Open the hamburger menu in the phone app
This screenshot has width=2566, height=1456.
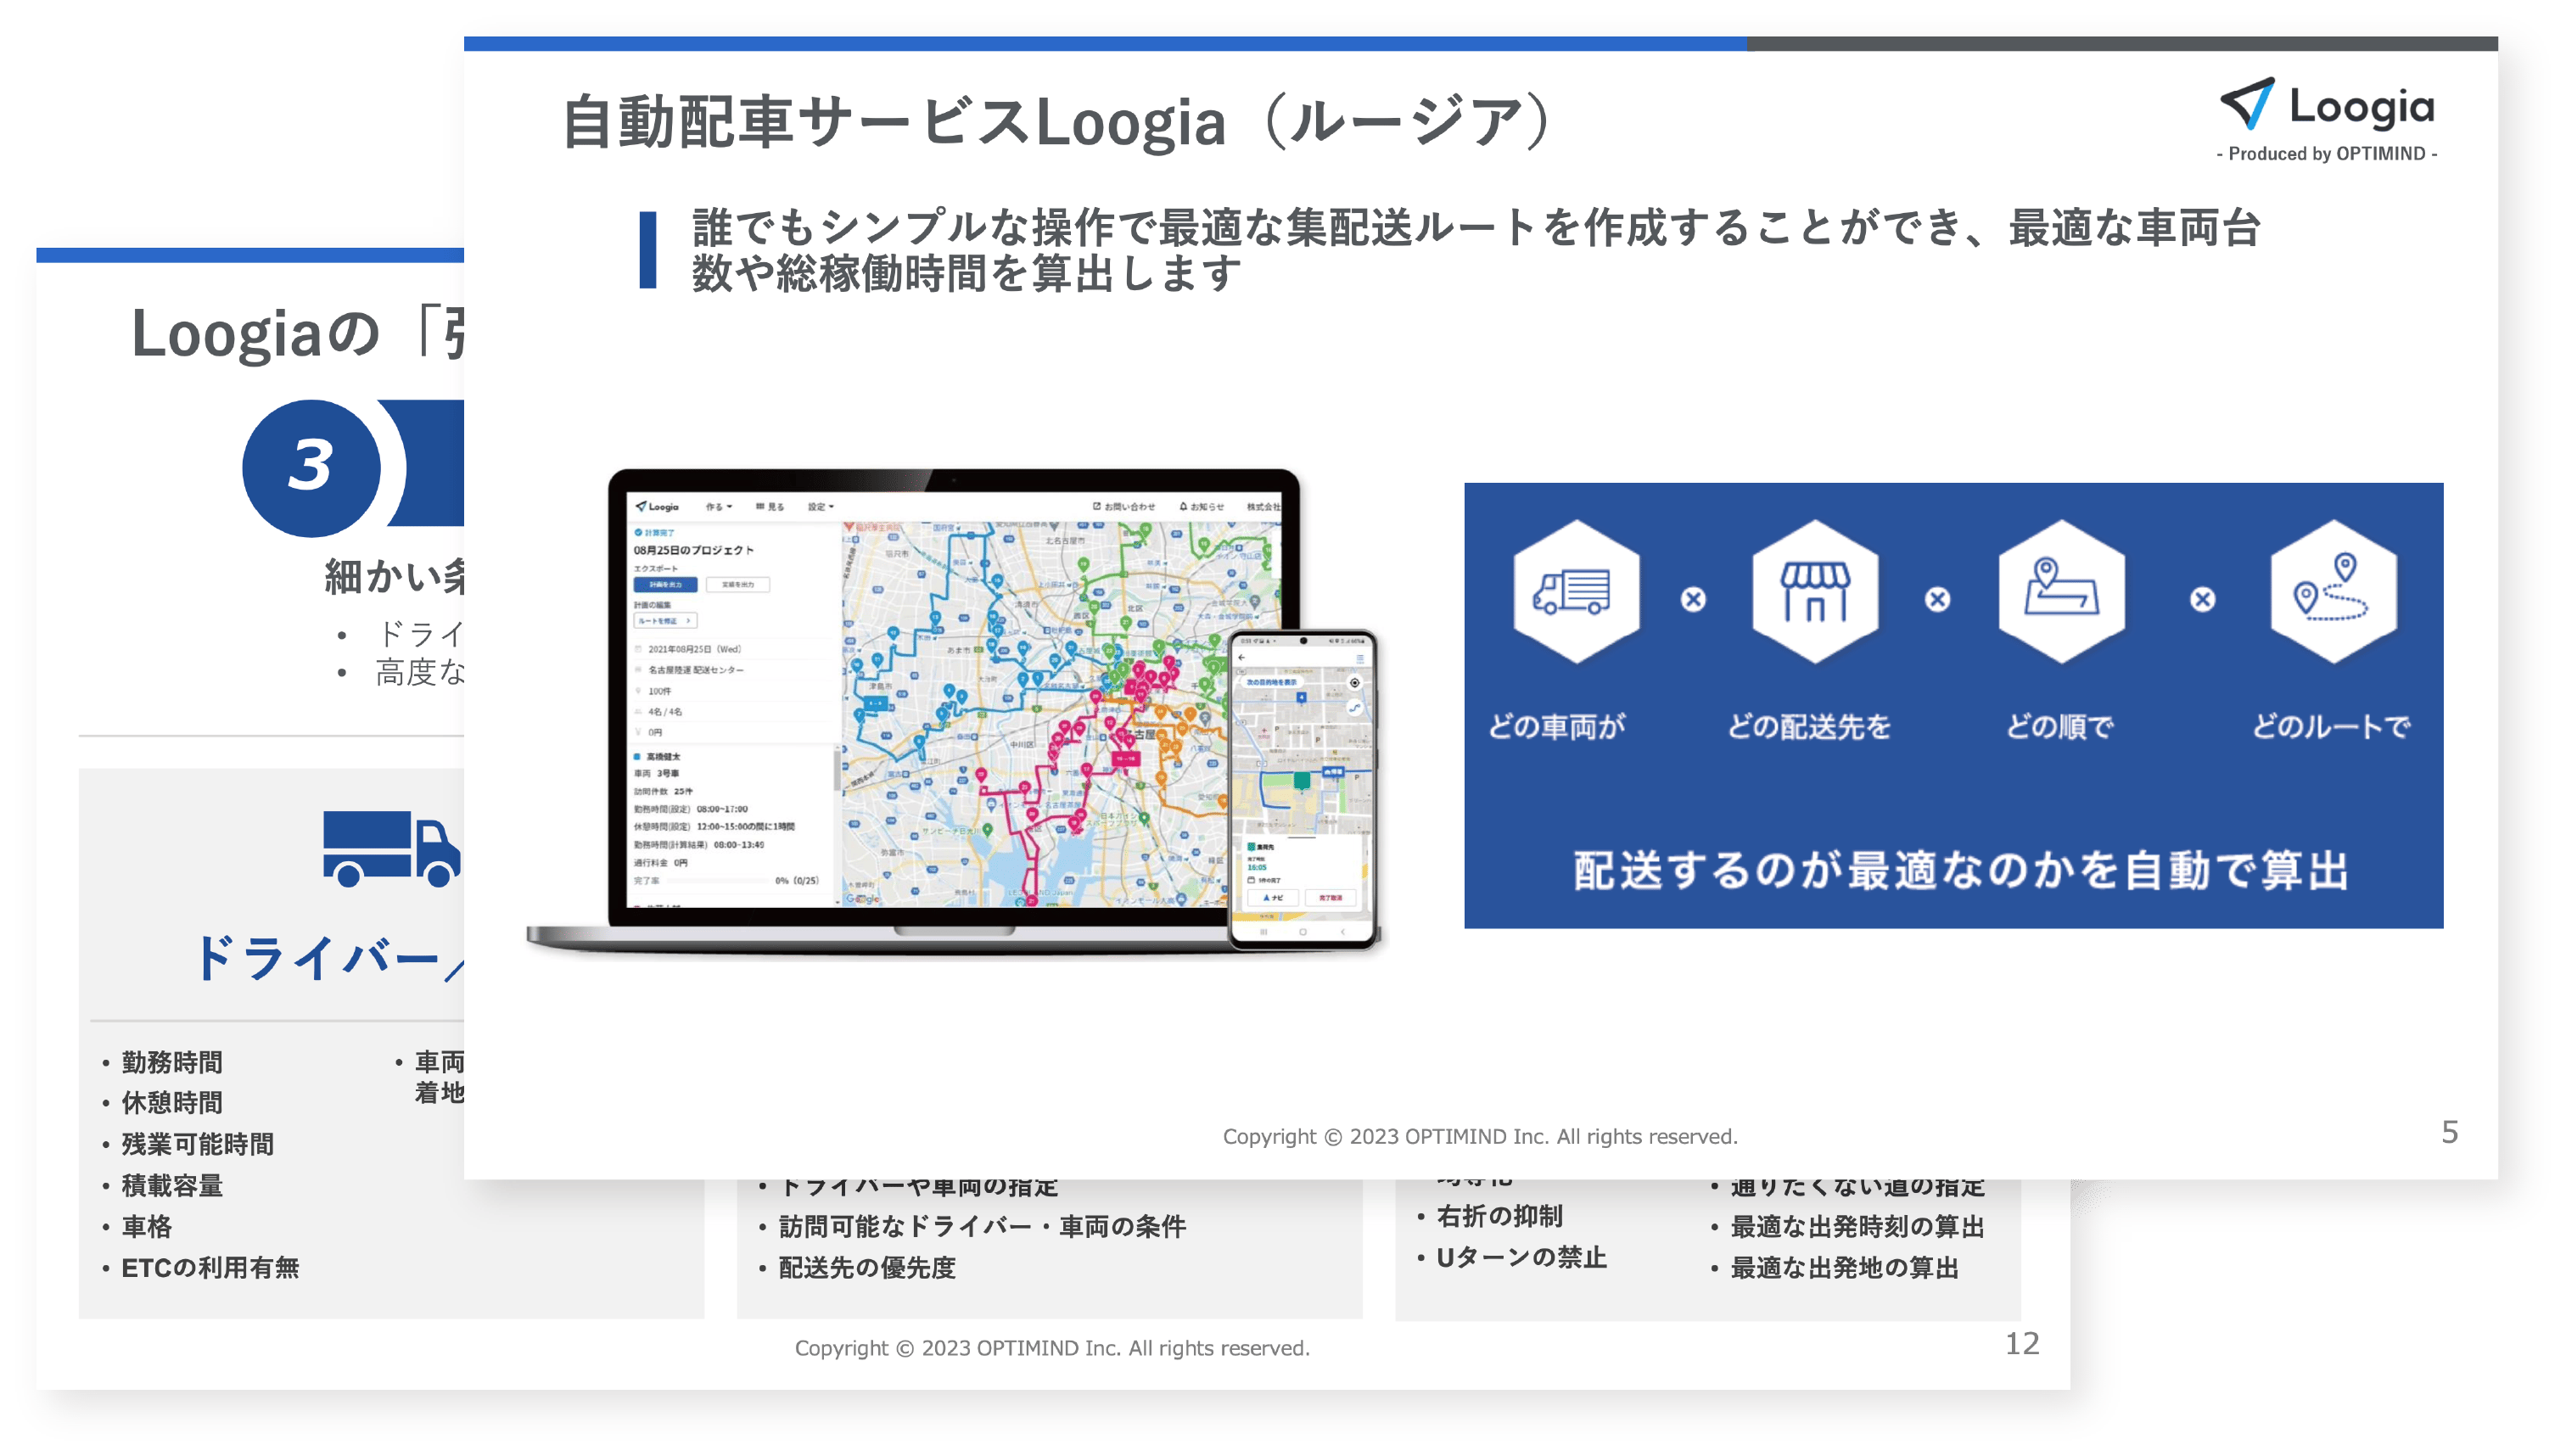pos(1360,658)
